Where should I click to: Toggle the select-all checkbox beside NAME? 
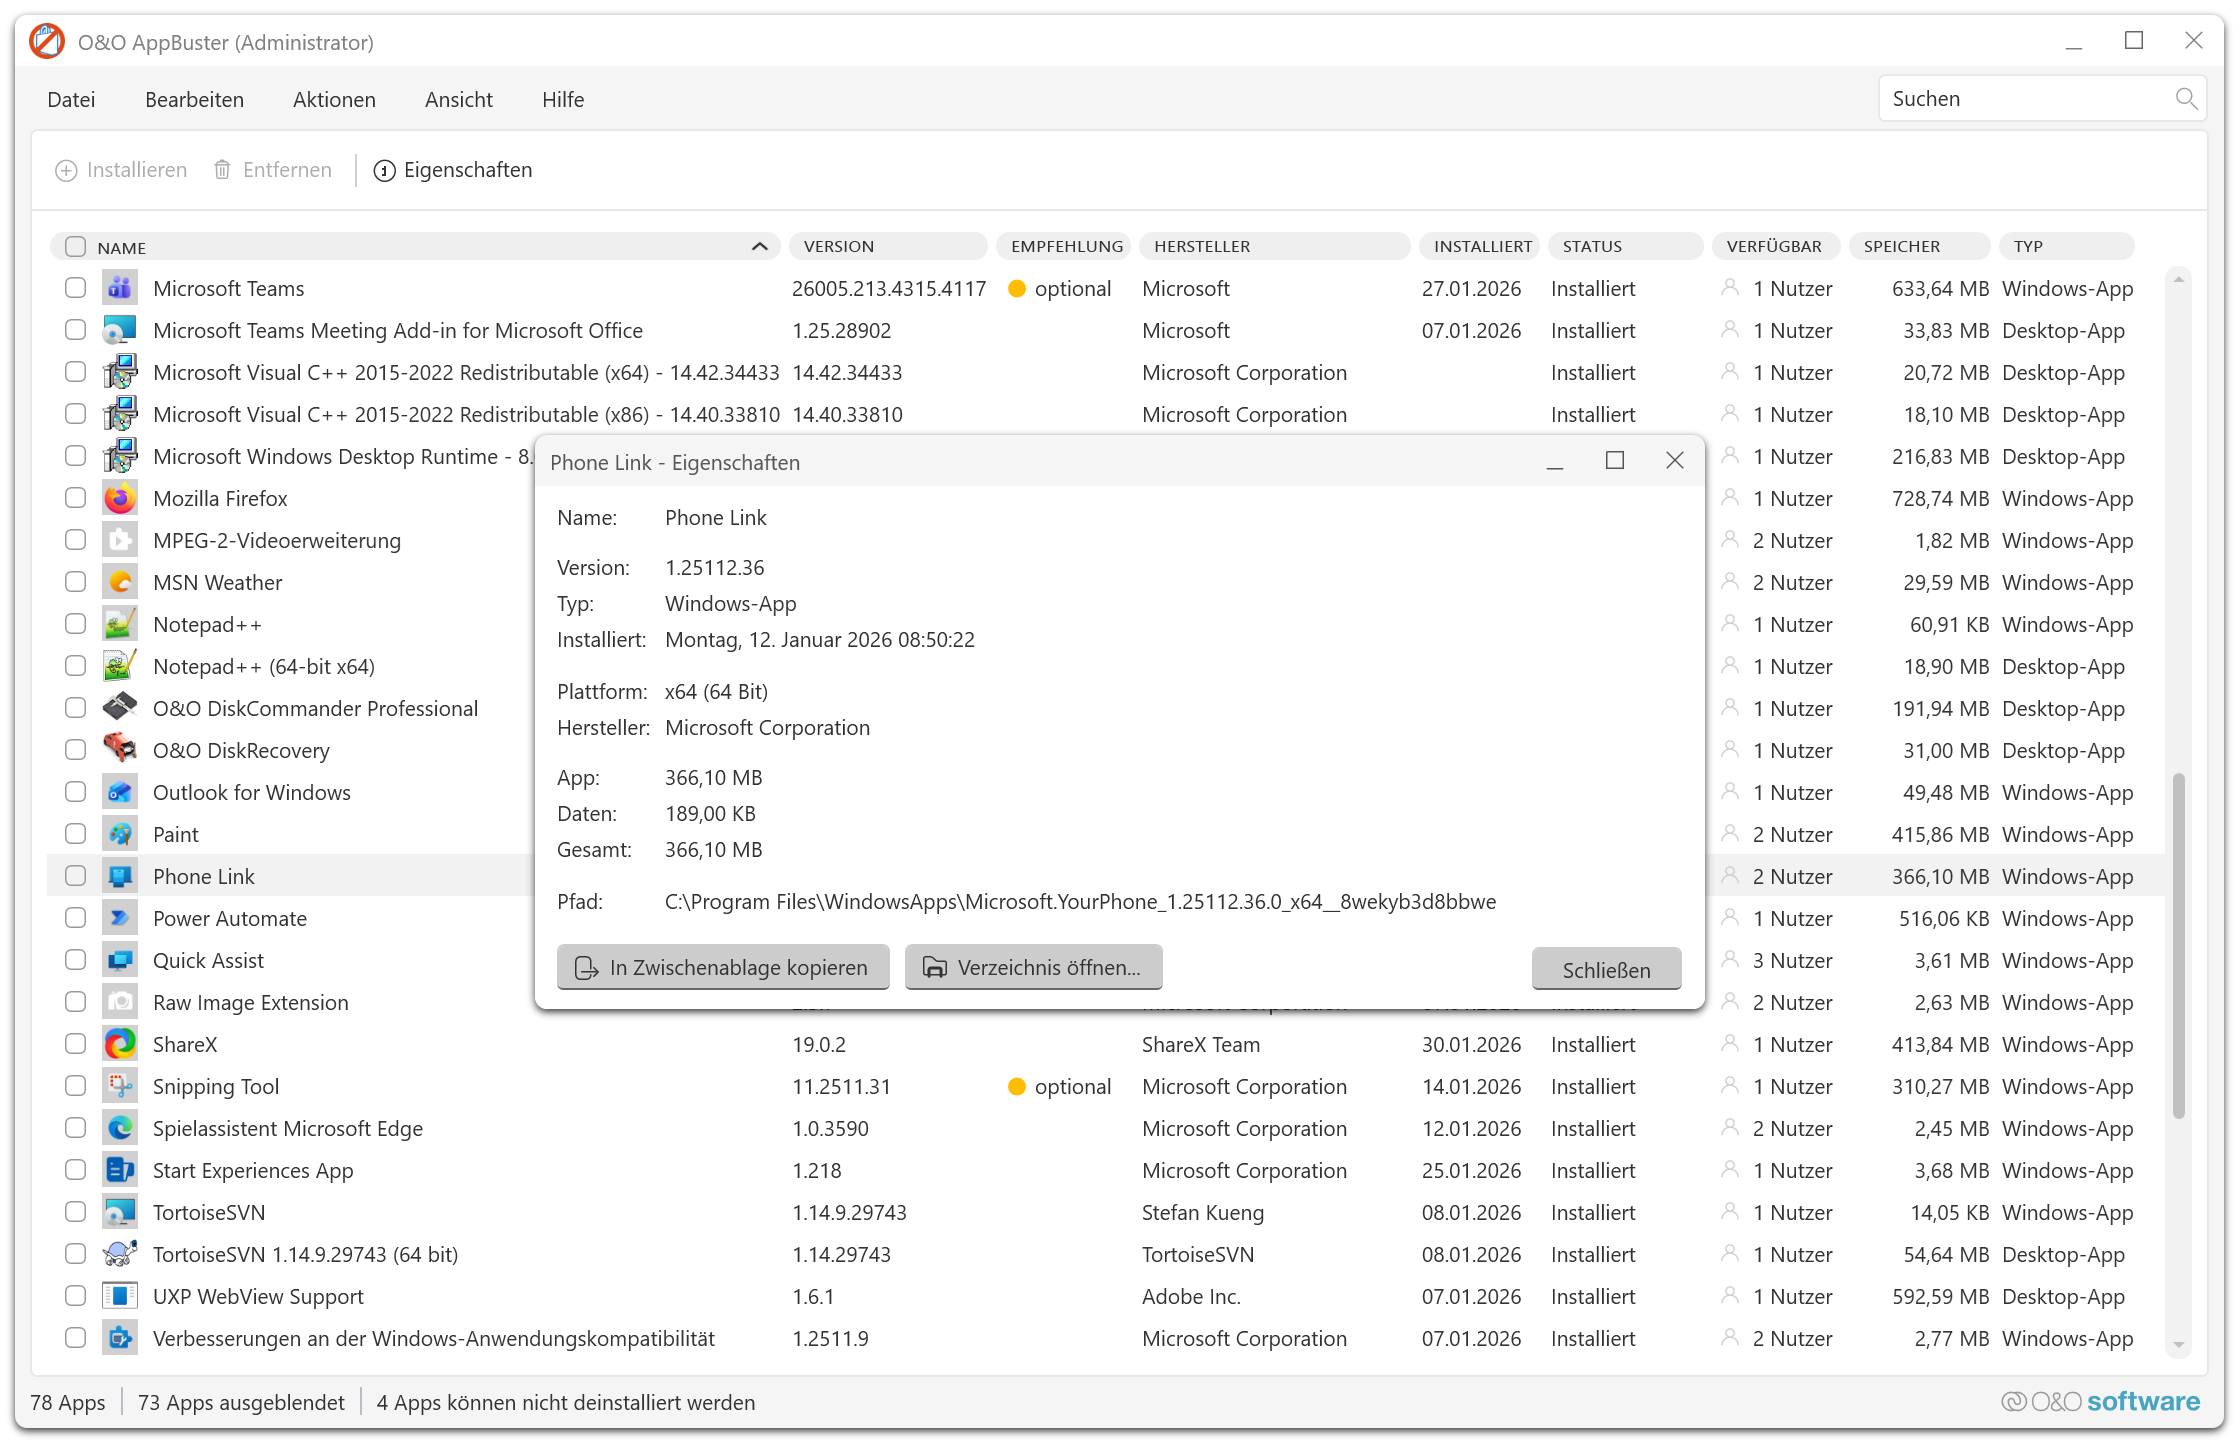click(76, 247)
